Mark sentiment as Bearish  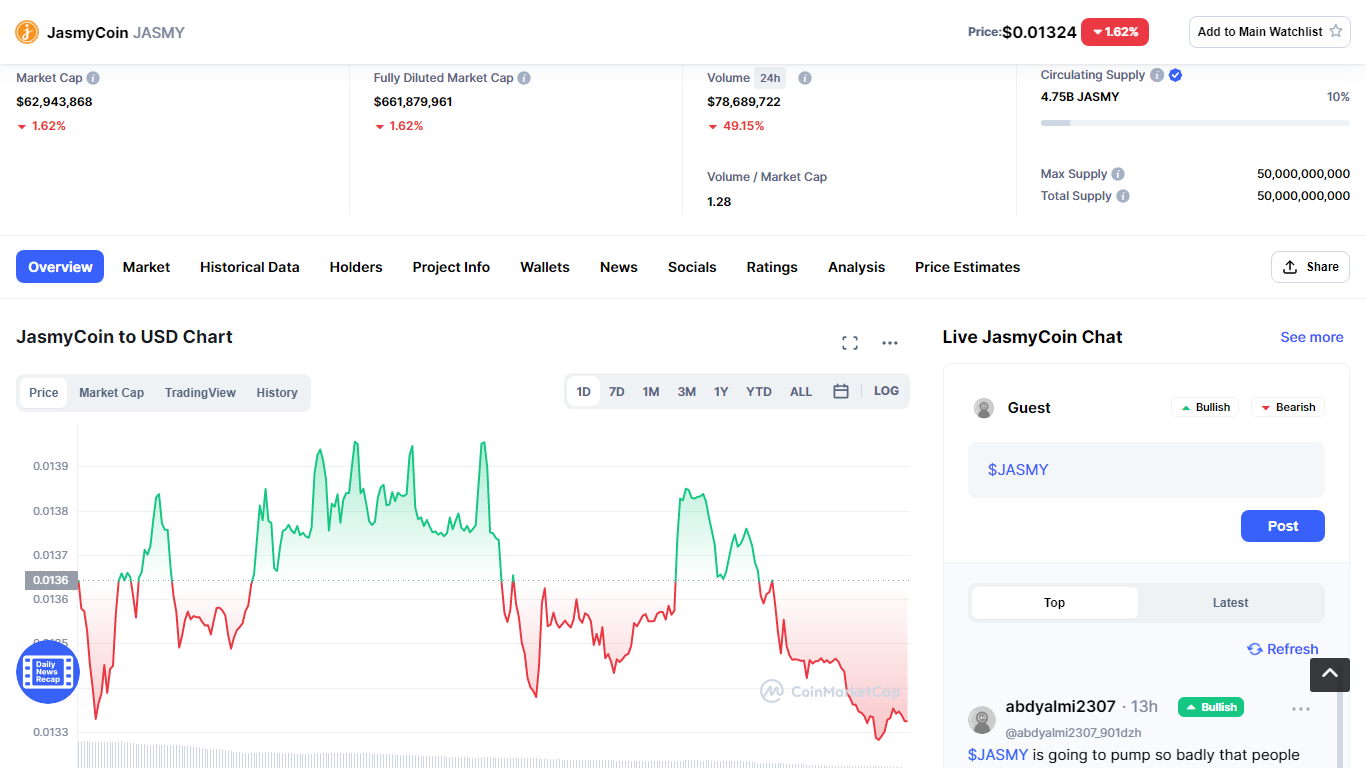point(1288,407)
